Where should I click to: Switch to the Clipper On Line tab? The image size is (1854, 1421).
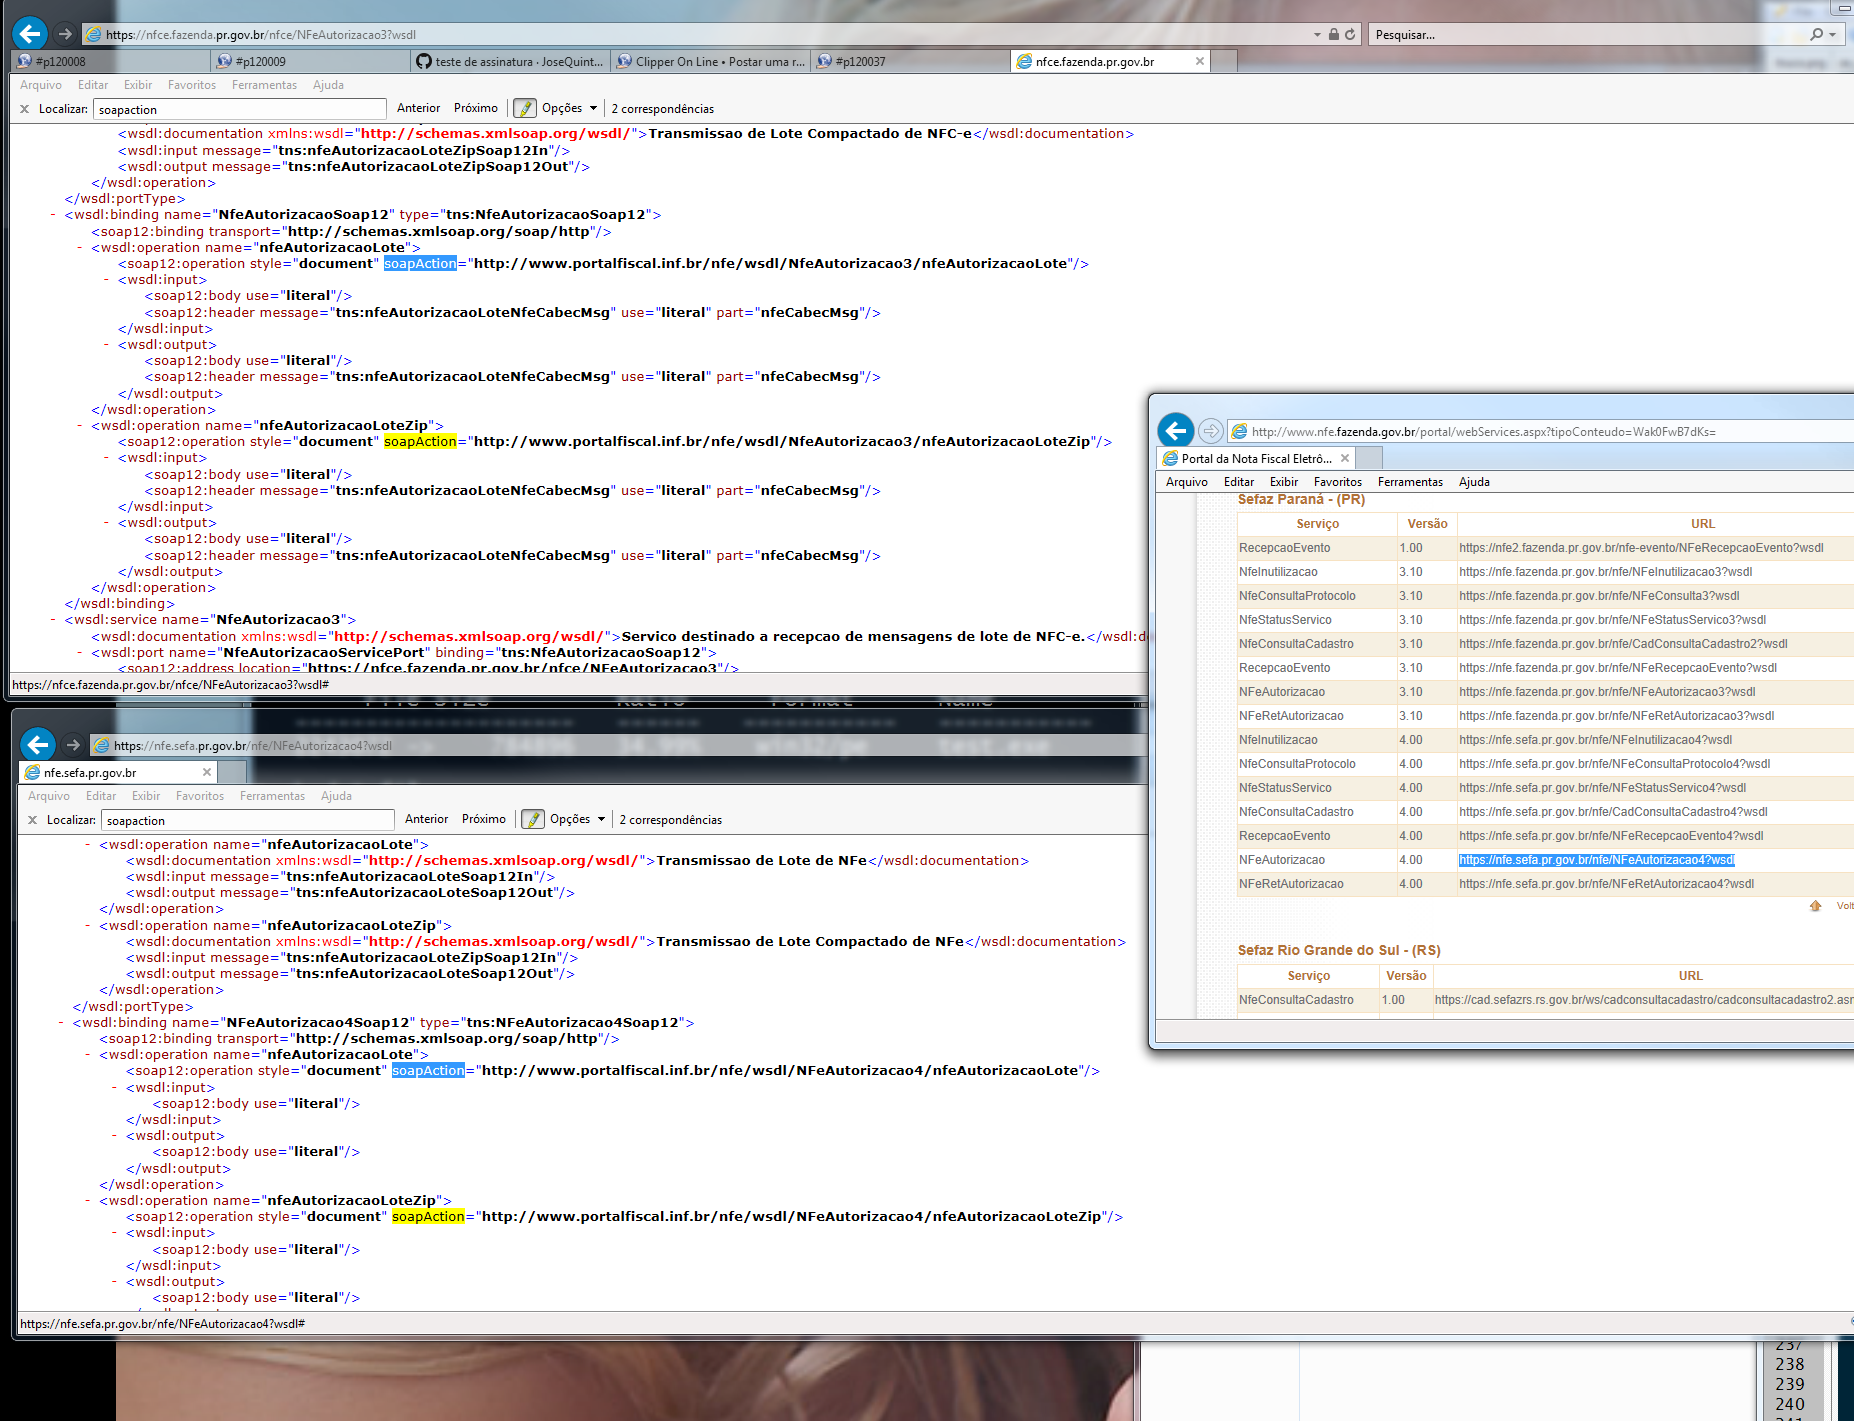coord(711,62)
